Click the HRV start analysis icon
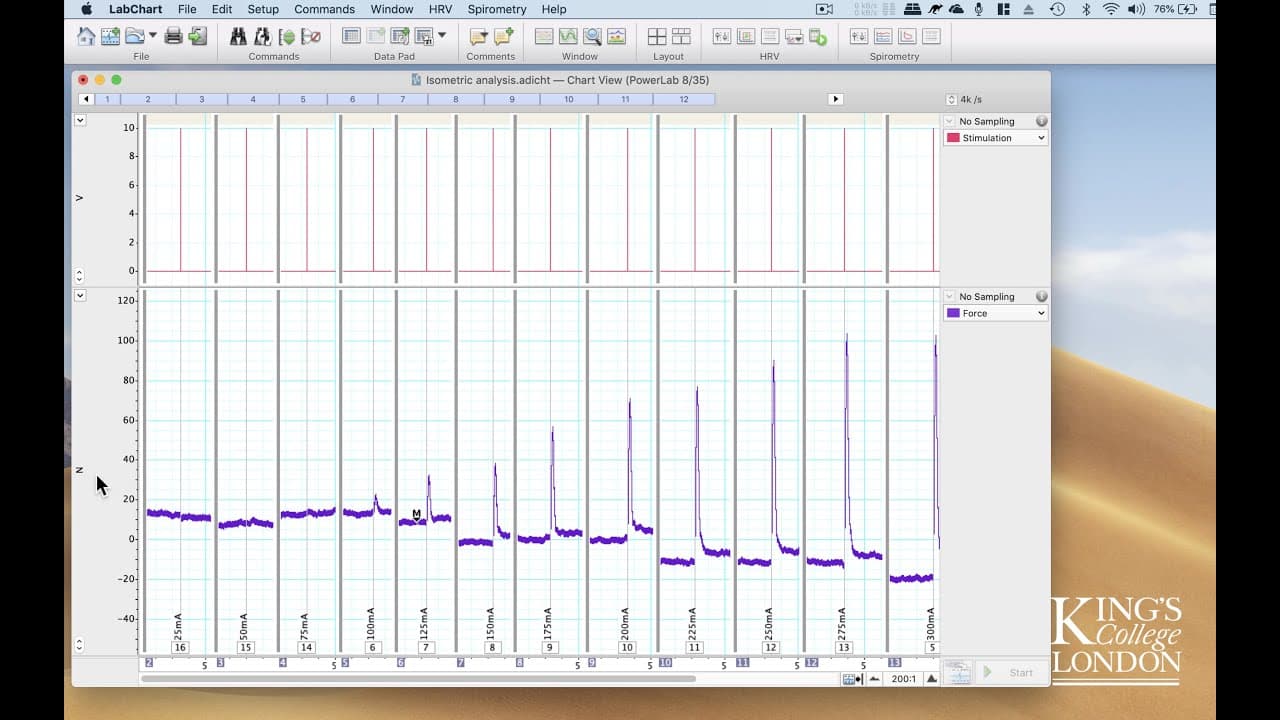The height and width of the screenshot is (720, 1280). 818,37
